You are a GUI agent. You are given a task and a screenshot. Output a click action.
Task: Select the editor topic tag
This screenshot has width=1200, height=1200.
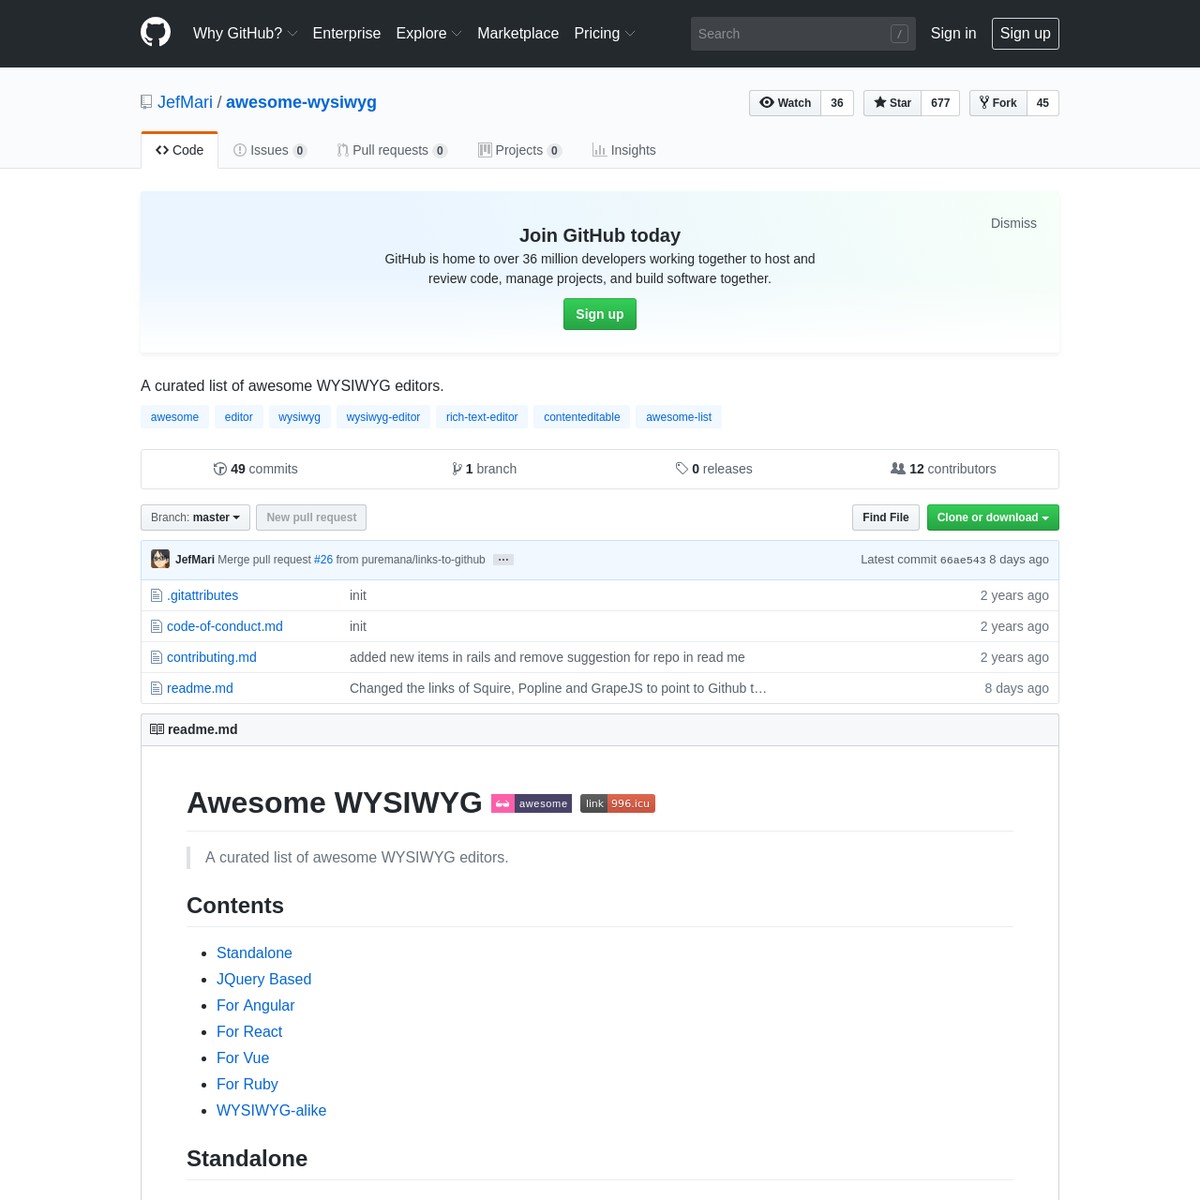pyautogui.click(x=238, y=417)
